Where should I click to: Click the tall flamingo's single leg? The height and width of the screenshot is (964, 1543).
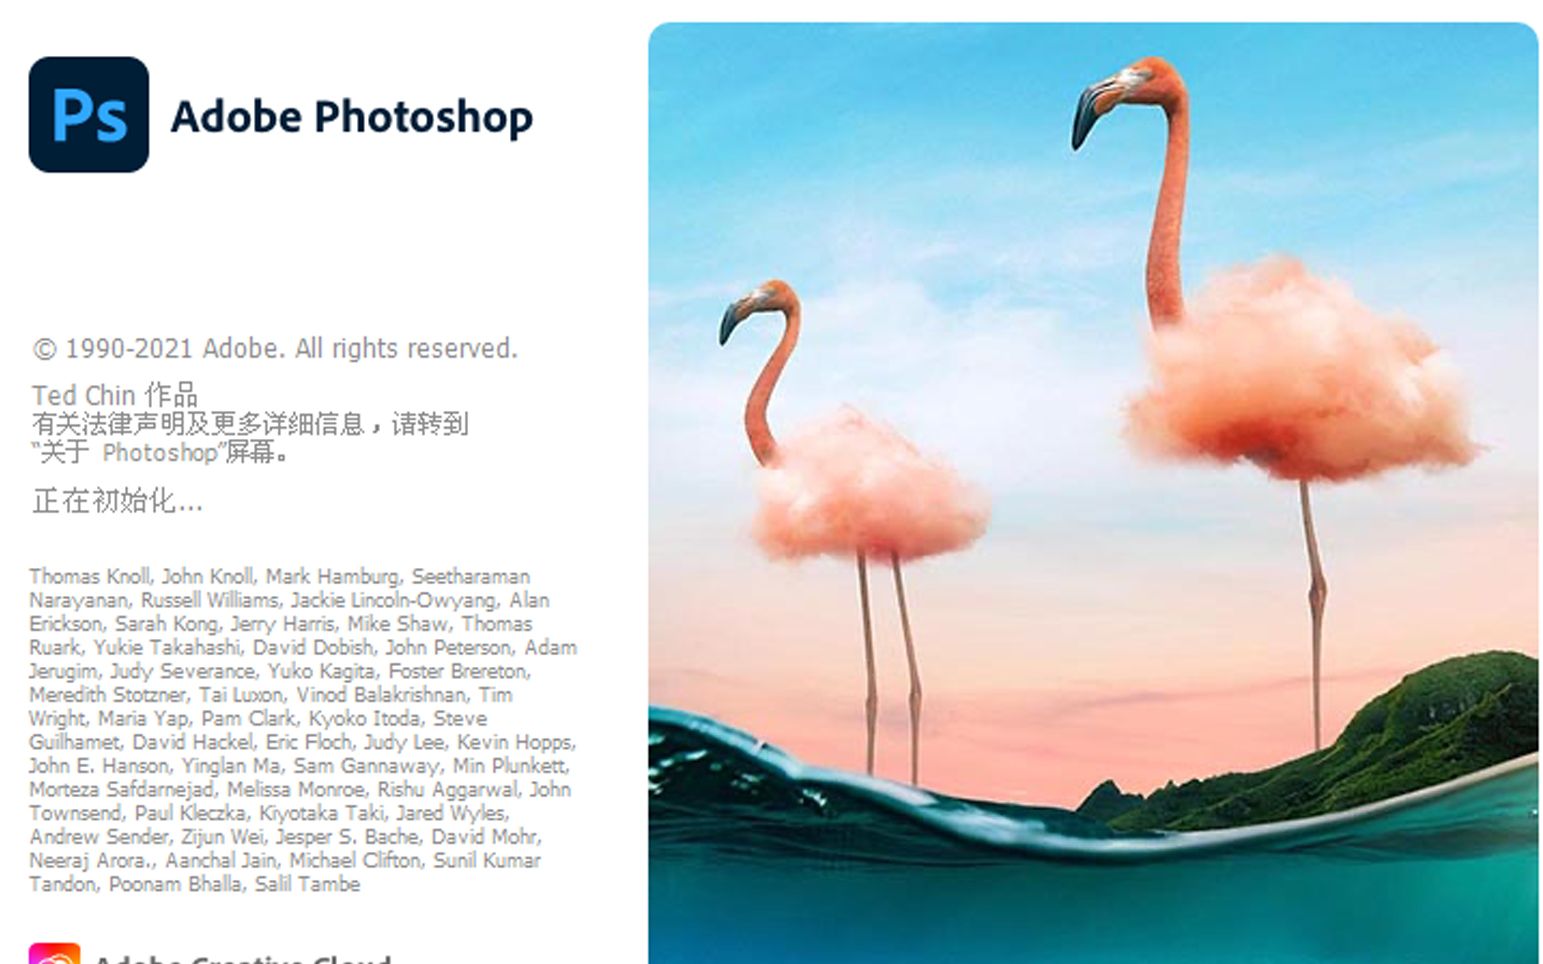click(x=1314, y=612)
